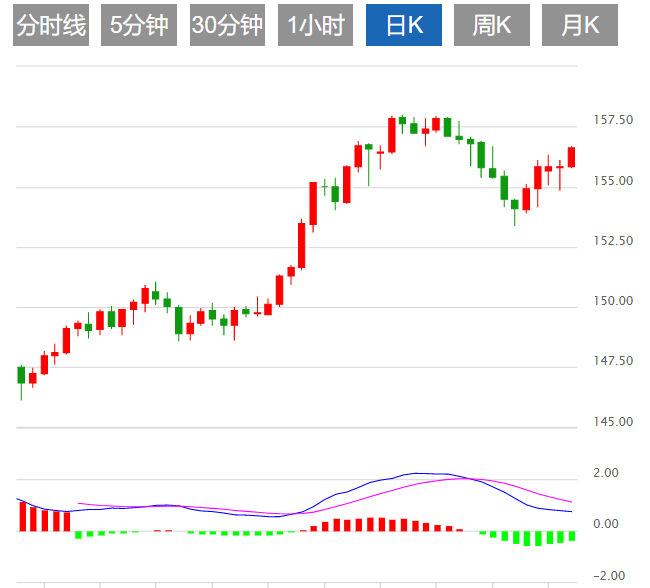Click the 145.00 price axis label
The width and height of the screenshot is (650, 588).
613,422
